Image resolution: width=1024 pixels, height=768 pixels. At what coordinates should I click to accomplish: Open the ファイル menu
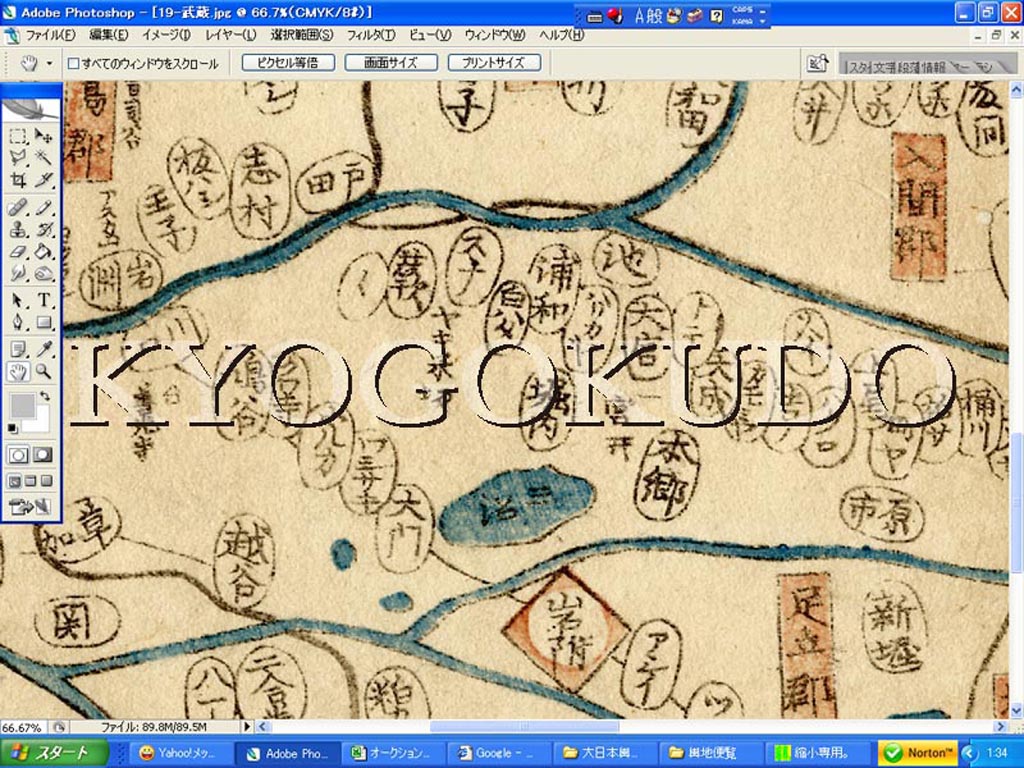coord(50,35)
